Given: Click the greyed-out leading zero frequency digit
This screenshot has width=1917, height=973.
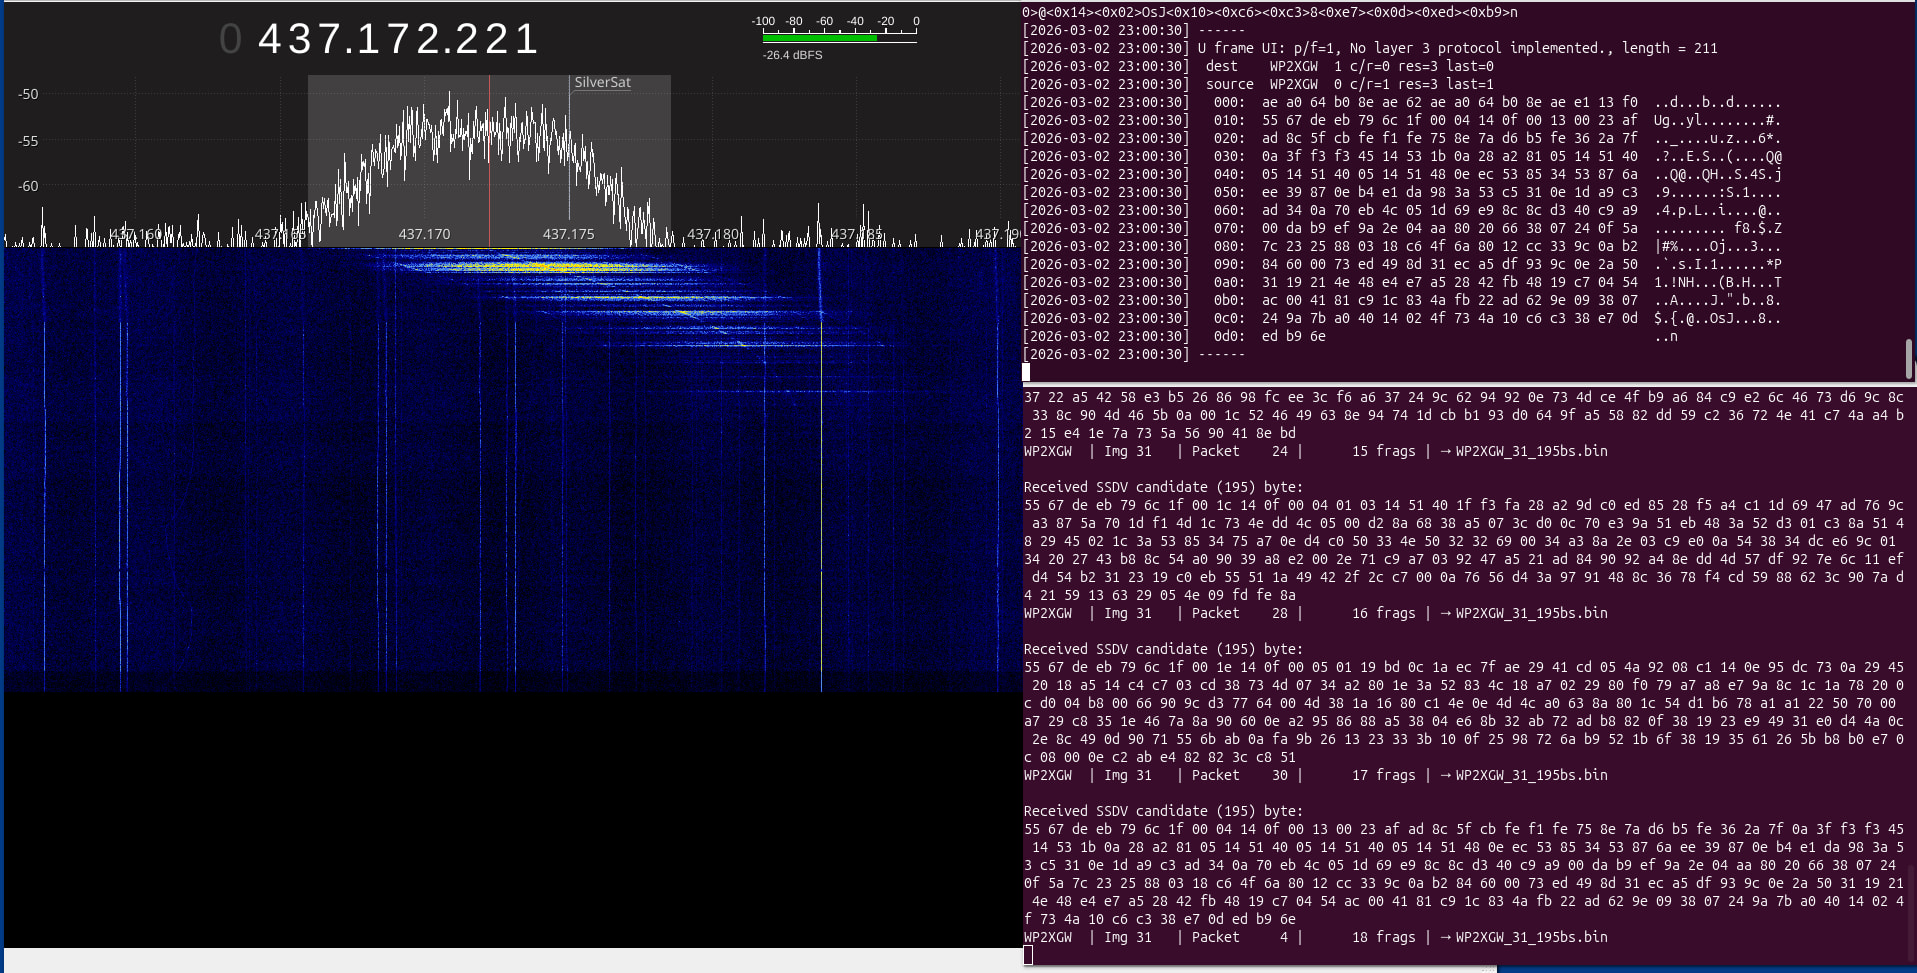Looking at the screenshot, I should point(231,40).
